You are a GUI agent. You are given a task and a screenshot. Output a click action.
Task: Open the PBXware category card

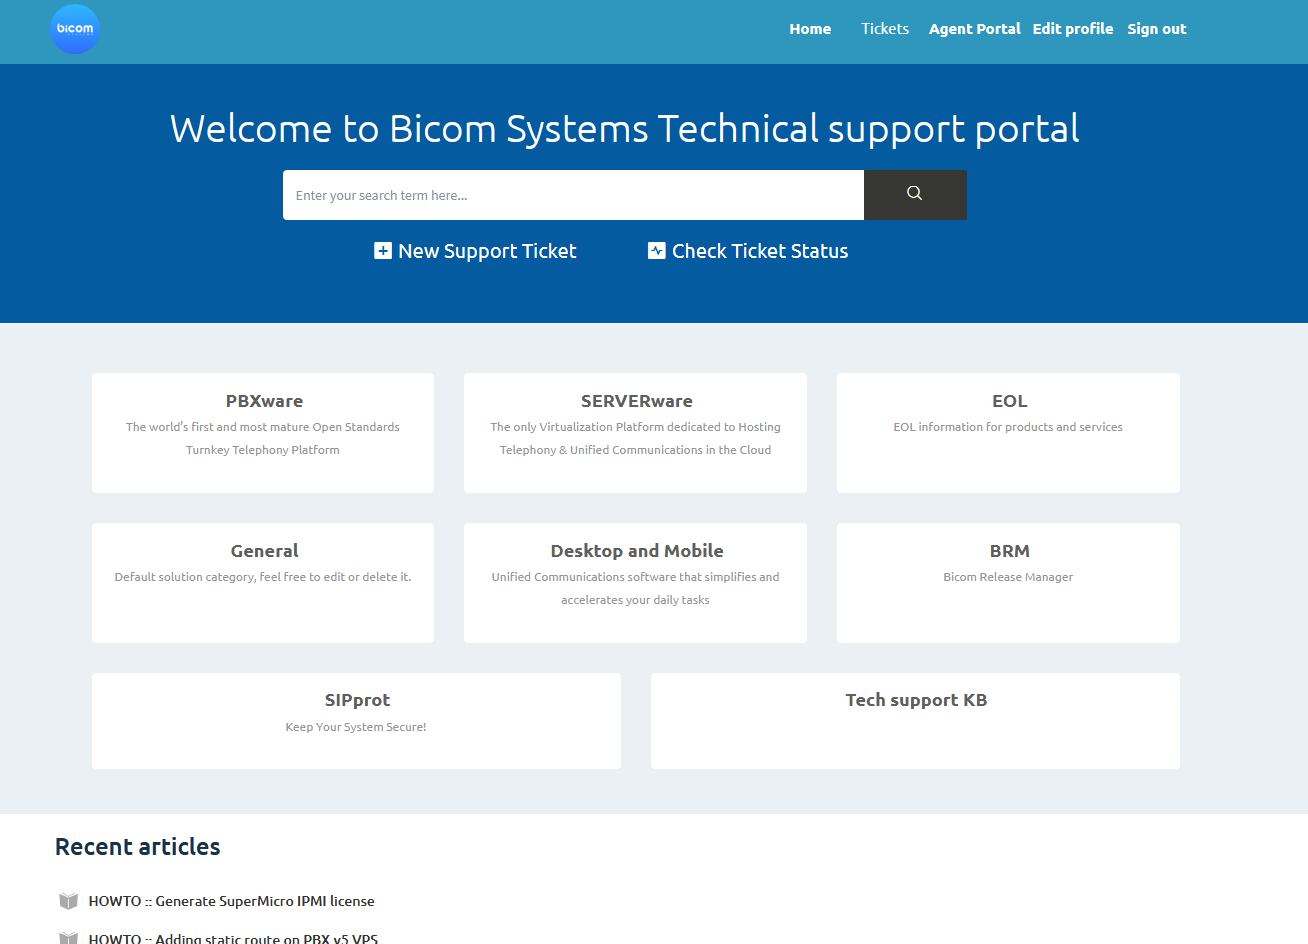pos(263,433)
